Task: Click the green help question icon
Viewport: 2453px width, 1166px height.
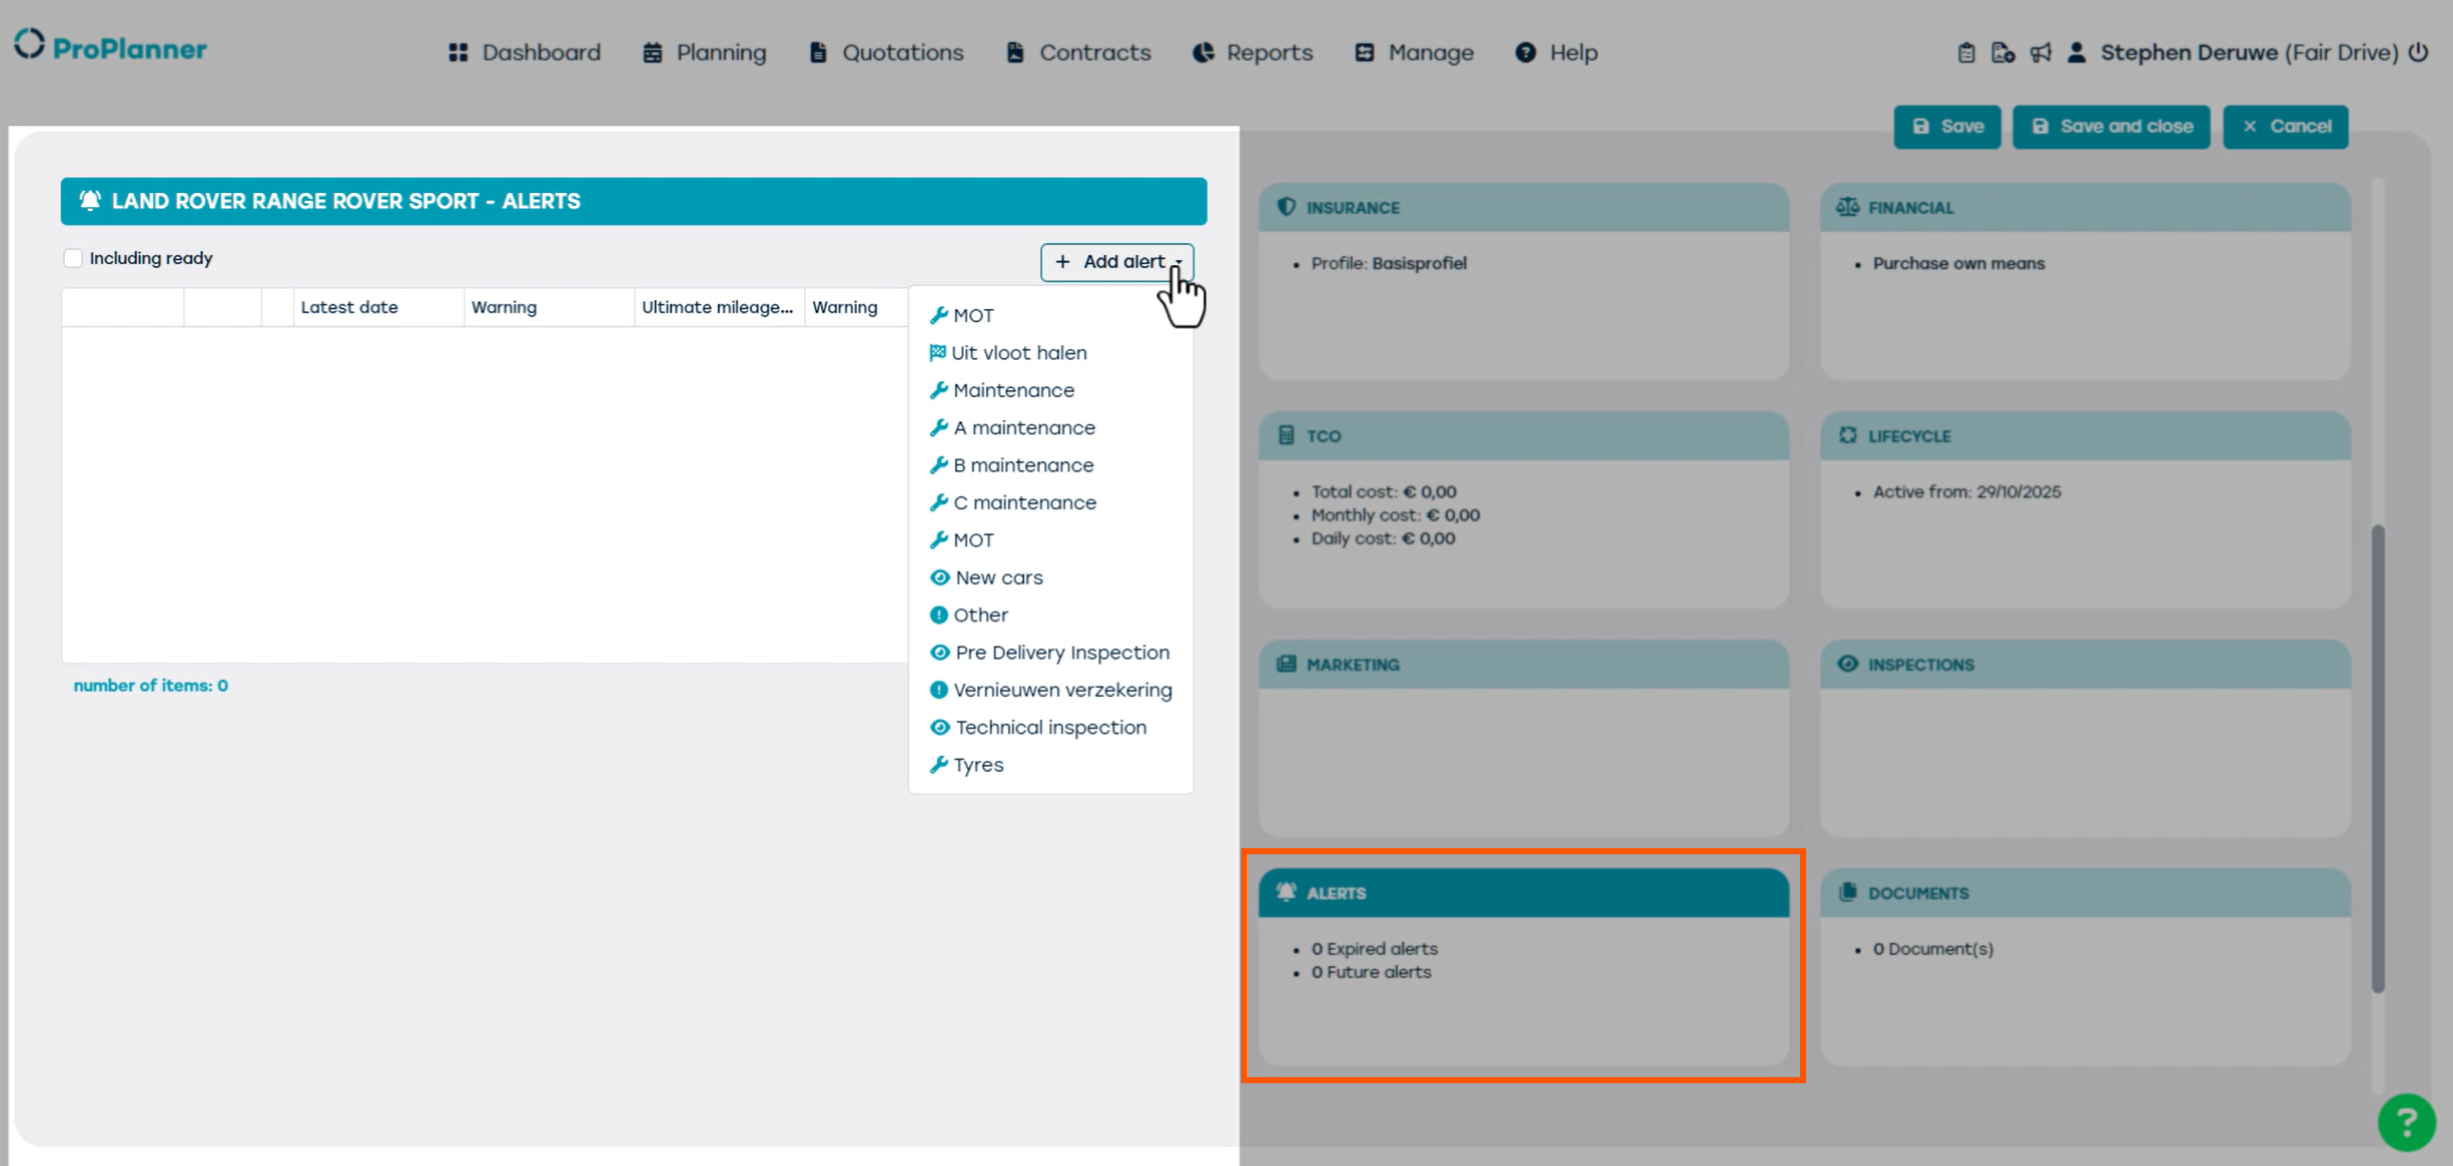Action: pos(2406,1122)
